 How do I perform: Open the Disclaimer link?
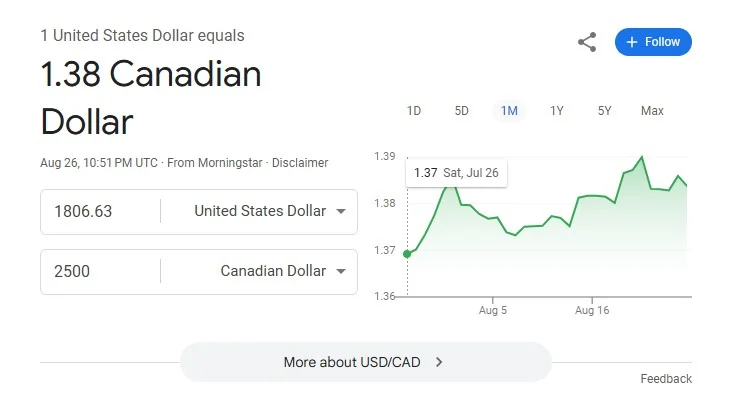300,162
